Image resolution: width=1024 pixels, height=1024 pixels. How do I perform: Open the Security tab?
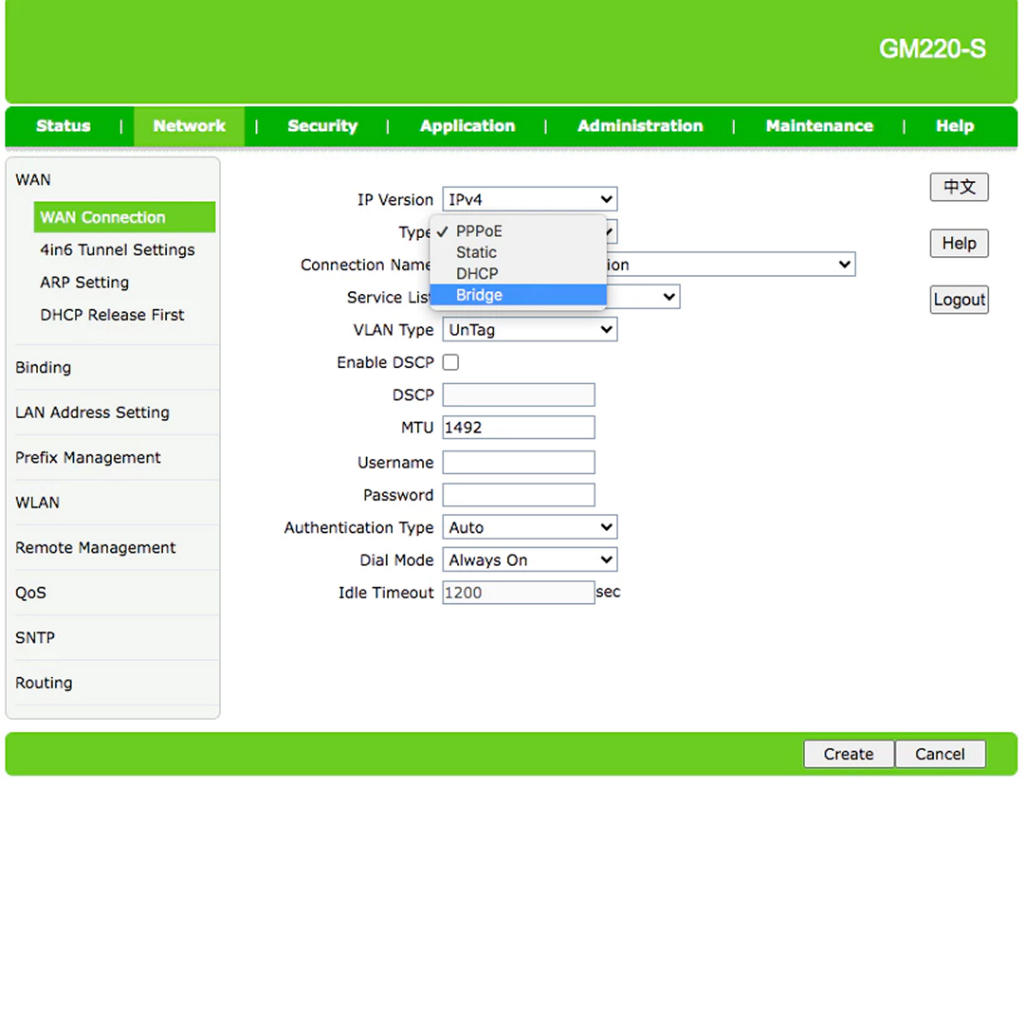(322, 126)
